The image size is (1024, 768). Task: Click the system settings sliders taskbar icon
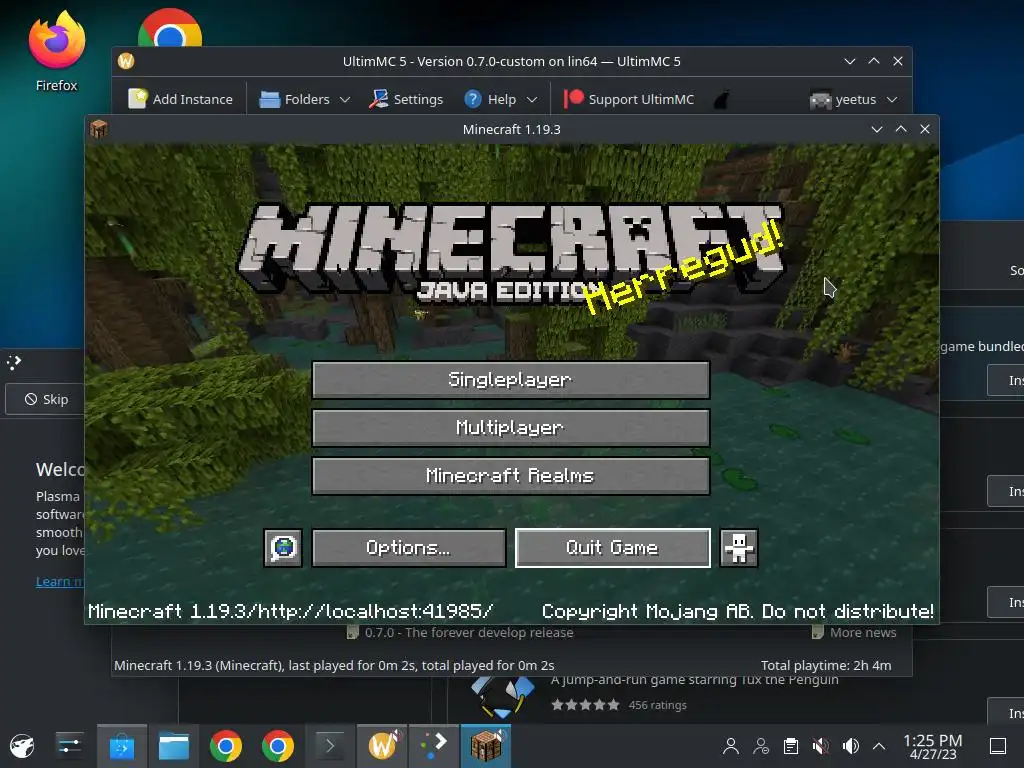(69, 746)
